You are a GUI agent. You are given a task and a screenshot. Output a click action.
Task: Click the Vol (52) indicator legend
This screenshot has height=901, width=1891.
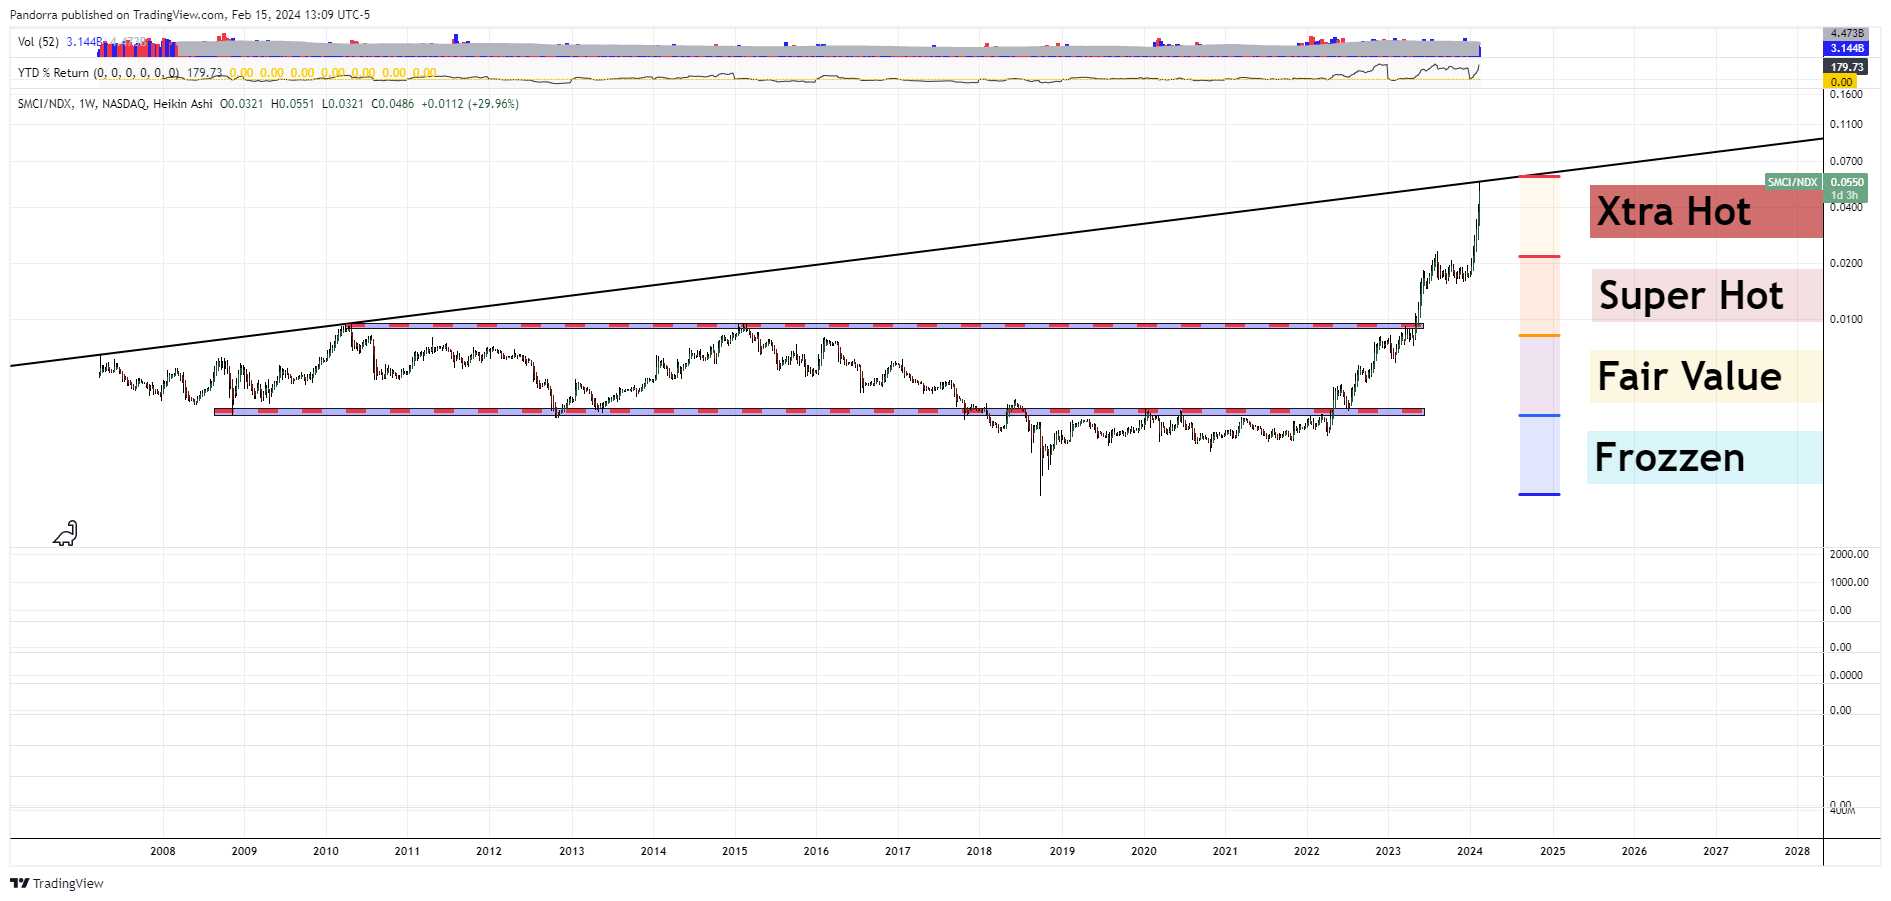[x=38, y=42]
